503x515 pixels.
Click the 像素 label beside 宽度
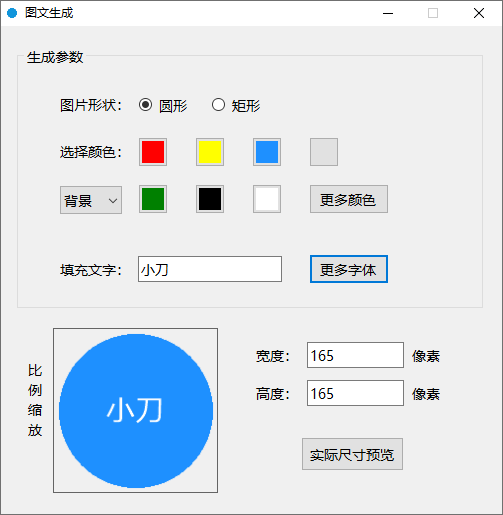[x=426, y=356]
